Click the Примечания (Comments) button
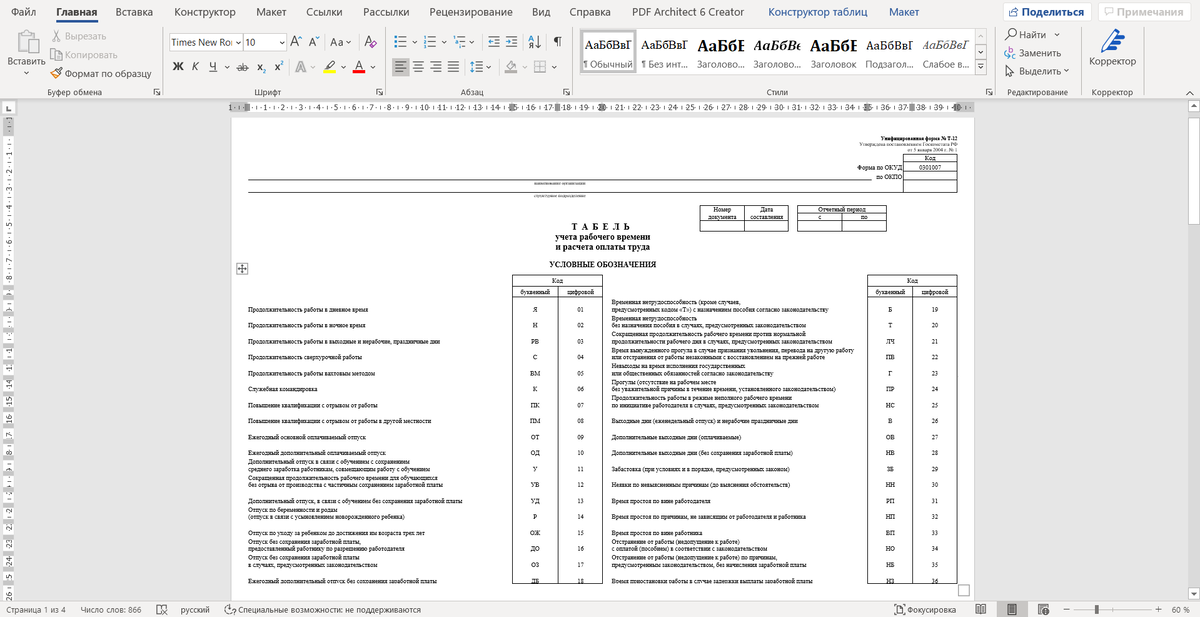The height and width of the screenshot is (617, 1200). (1145, 12)
